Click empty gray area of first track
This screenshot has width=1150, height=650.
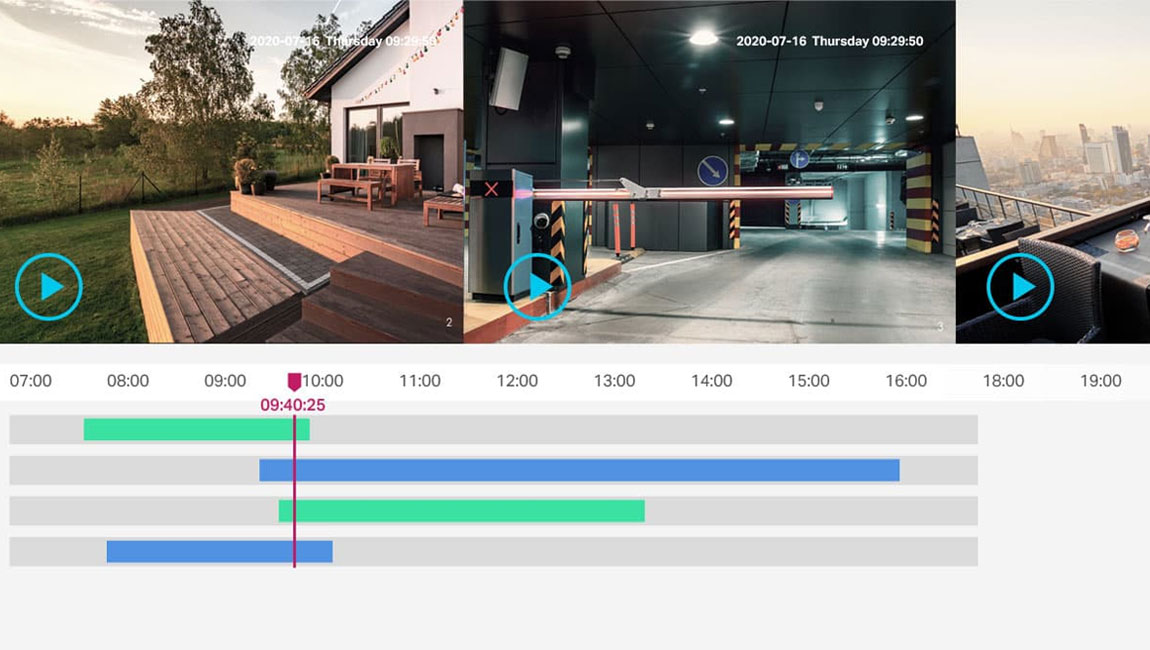pyautogui.click(x=640, y=430)
